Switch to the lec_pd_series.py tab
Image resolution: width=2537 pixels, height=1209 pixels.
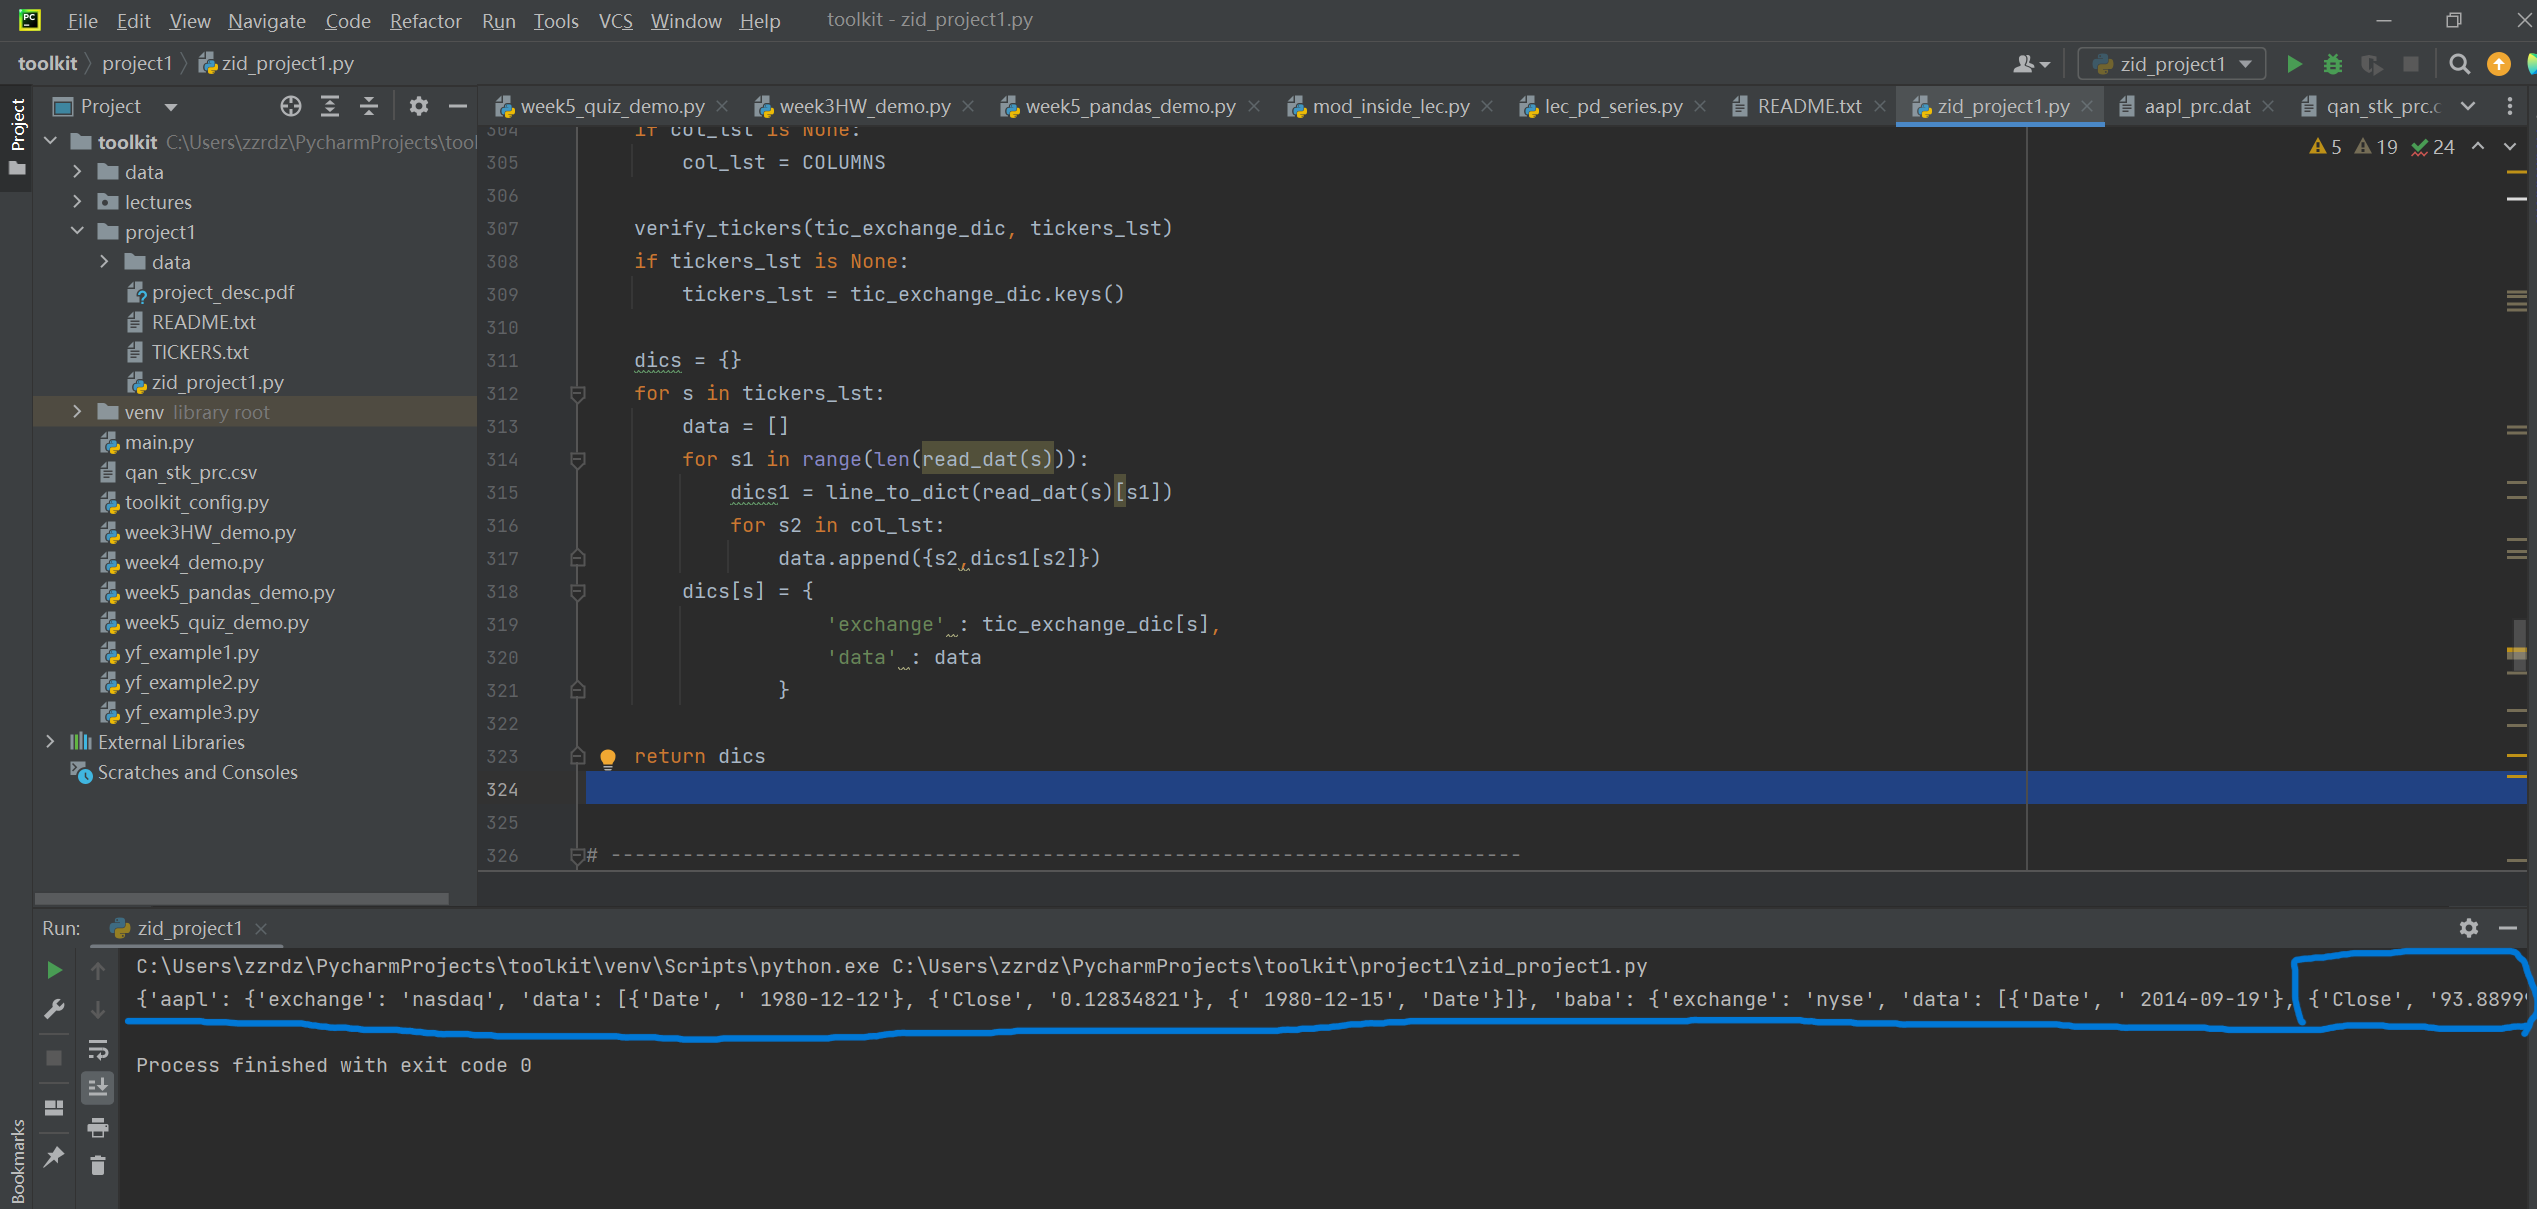[x=1613, y=106]
